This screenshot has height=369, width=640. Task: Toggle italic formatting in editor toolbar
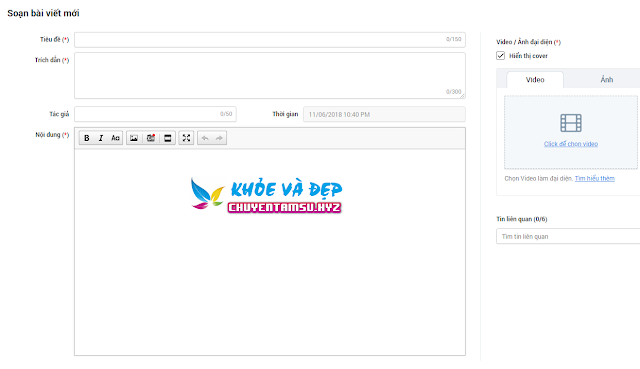tap(101, 138)
